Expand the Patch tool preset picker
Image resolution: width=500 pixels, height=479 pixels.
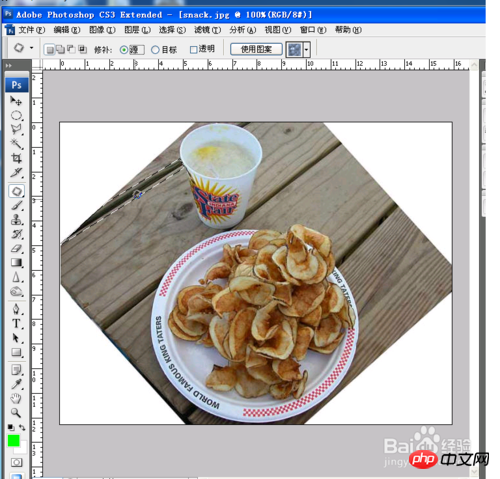(x=31, y=48)
